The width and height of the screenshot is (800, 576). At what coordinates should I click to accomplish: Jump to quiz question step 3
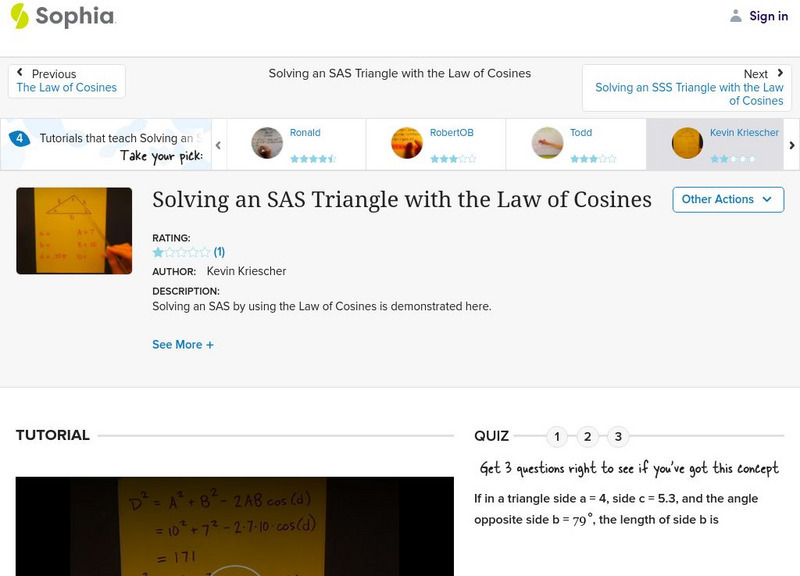618,436
